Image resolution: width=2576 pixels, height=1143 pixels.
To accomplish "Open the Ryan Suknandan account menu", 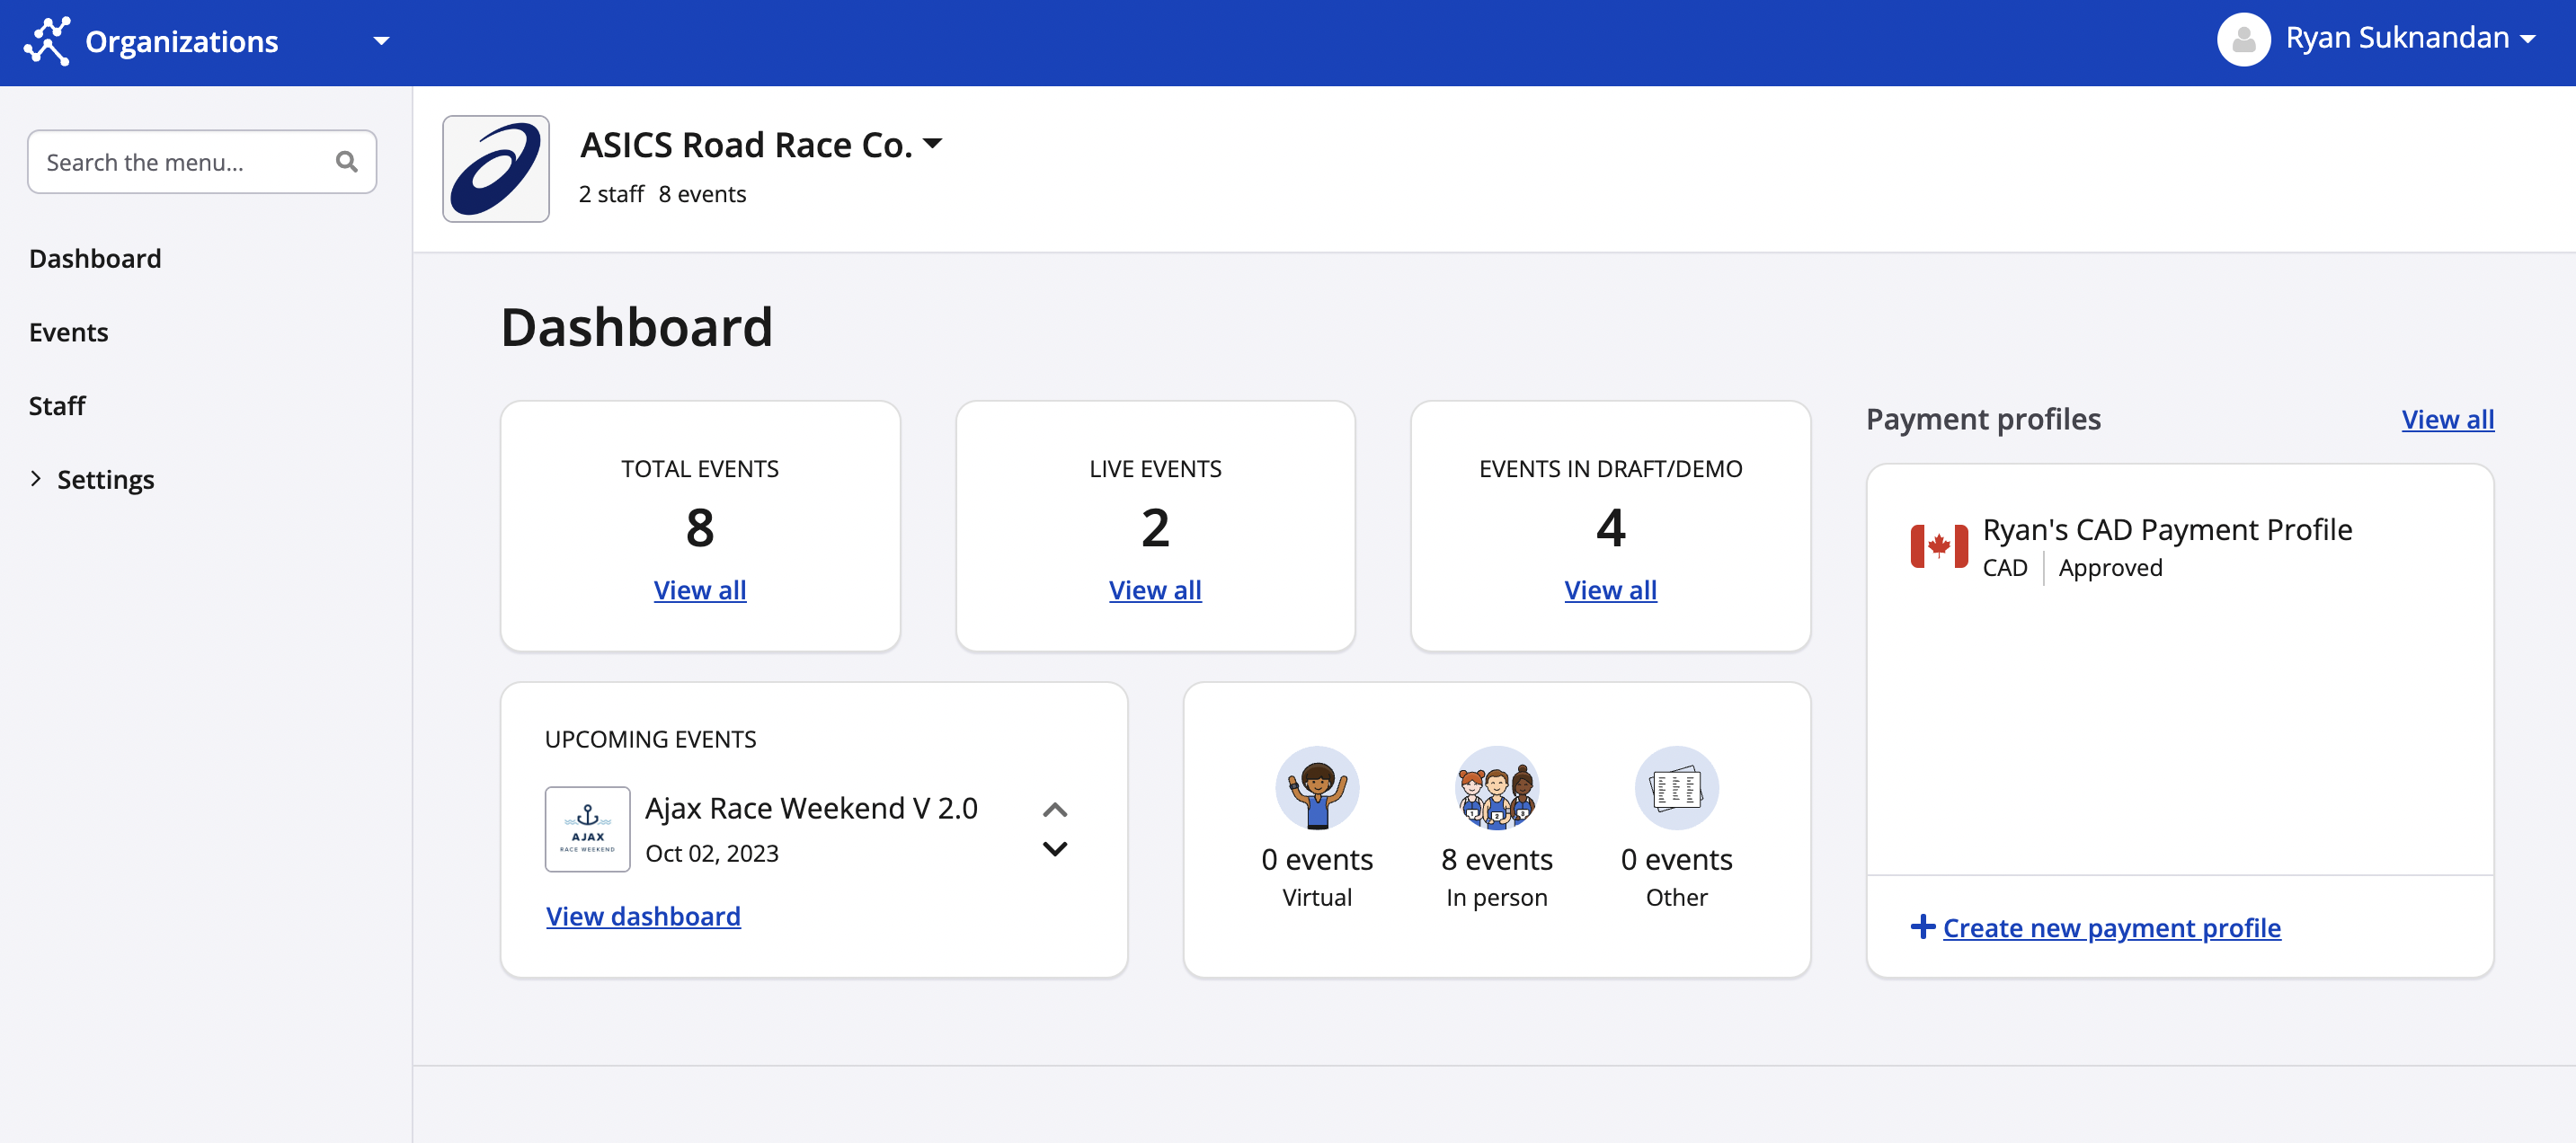I will coord(2527,40).
